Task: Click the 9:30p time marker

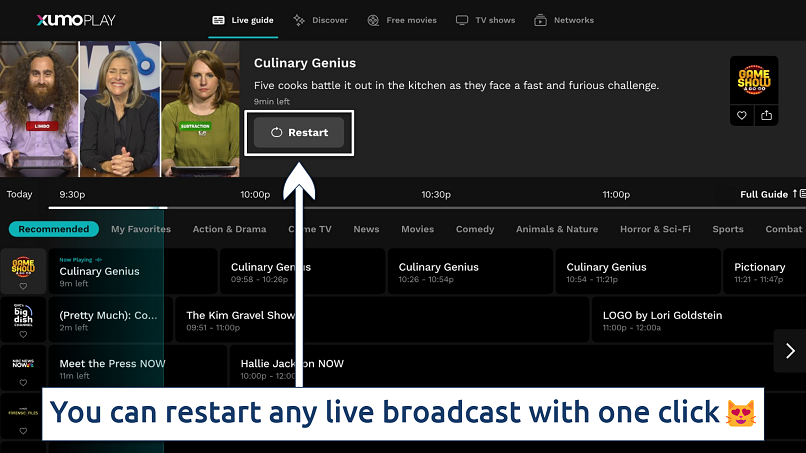Action: pyautogui.click(x=72, y=194)
